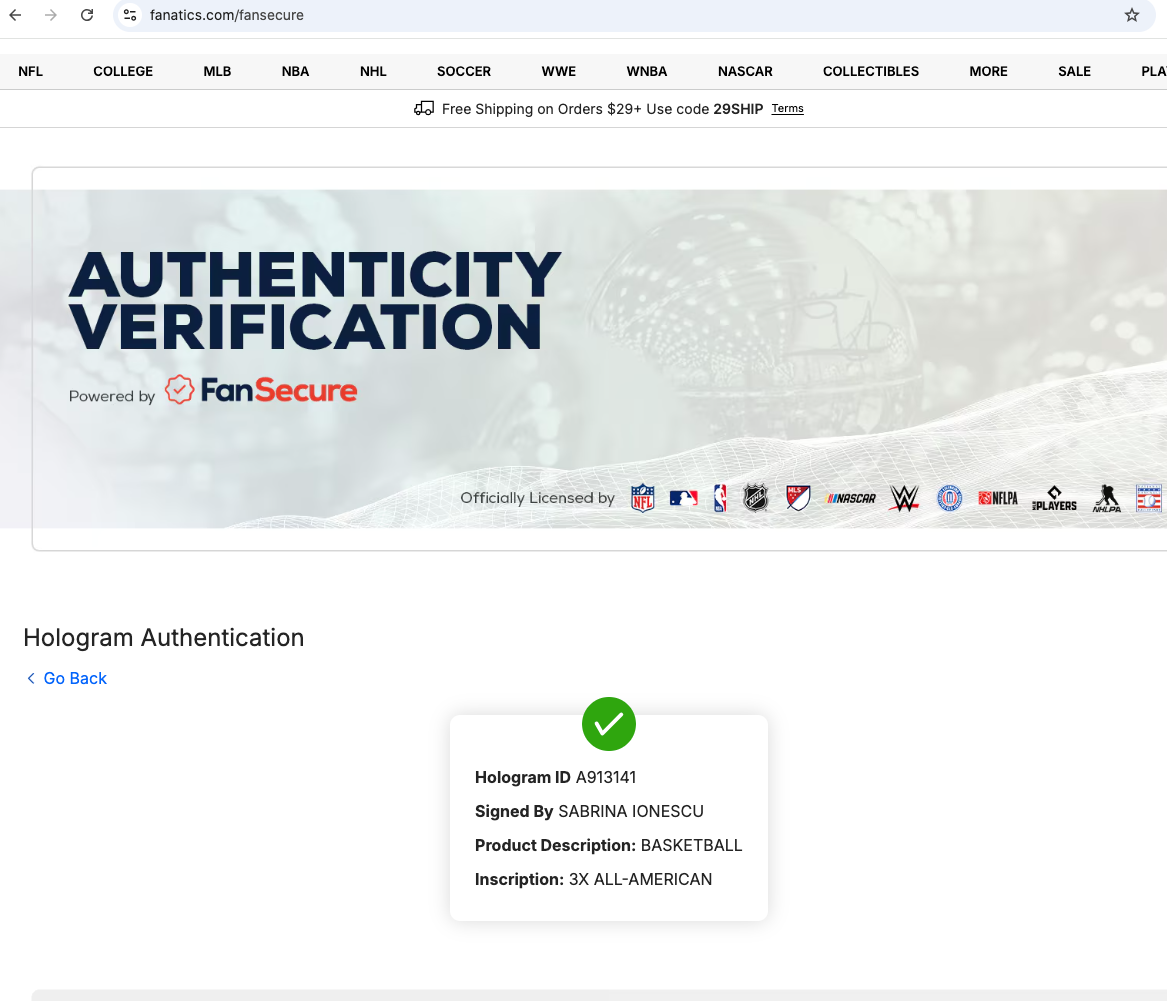Image resolution: width=1167 pixels, height=1001 pixels.
Task: Open the SALE navigation item
Action: [1074, 71]
